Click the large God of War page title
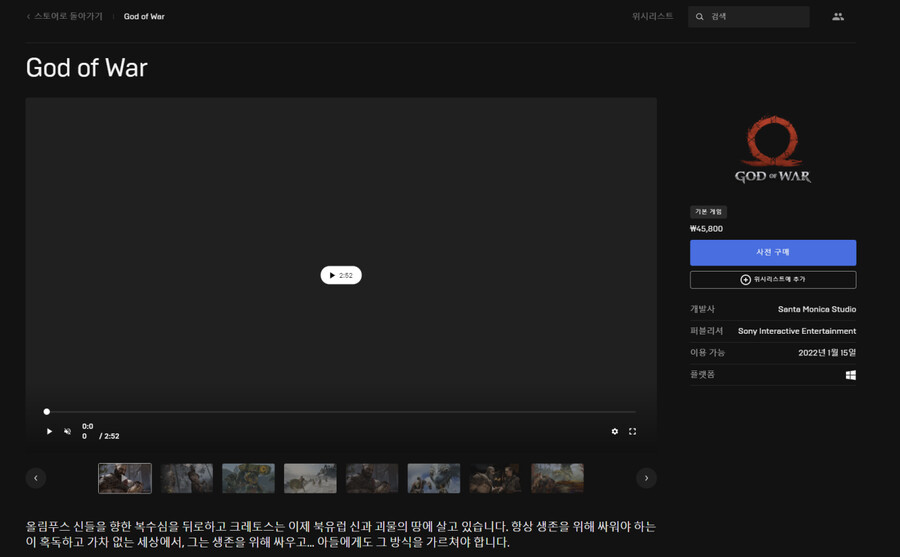This screenshot has width=900, height=557. coord(87,68)
